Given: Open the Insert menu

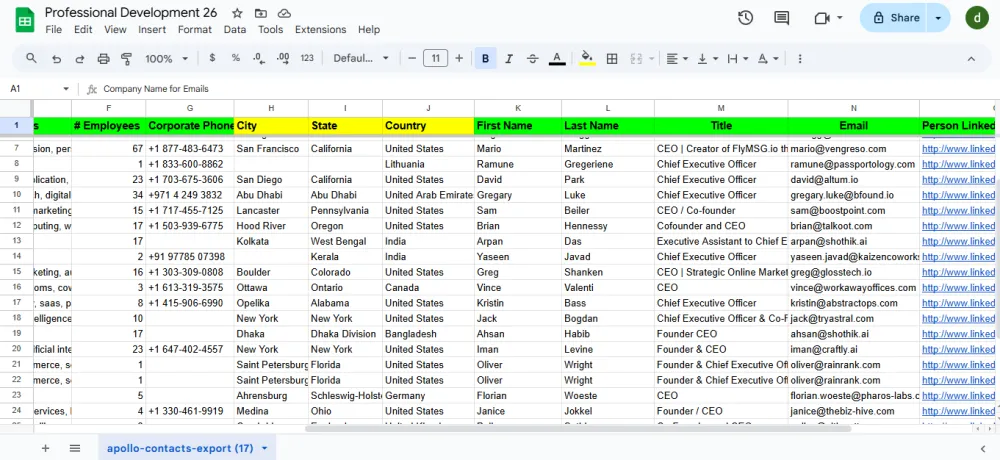Looking at the screenshot, I should click(x=152, y=29).
